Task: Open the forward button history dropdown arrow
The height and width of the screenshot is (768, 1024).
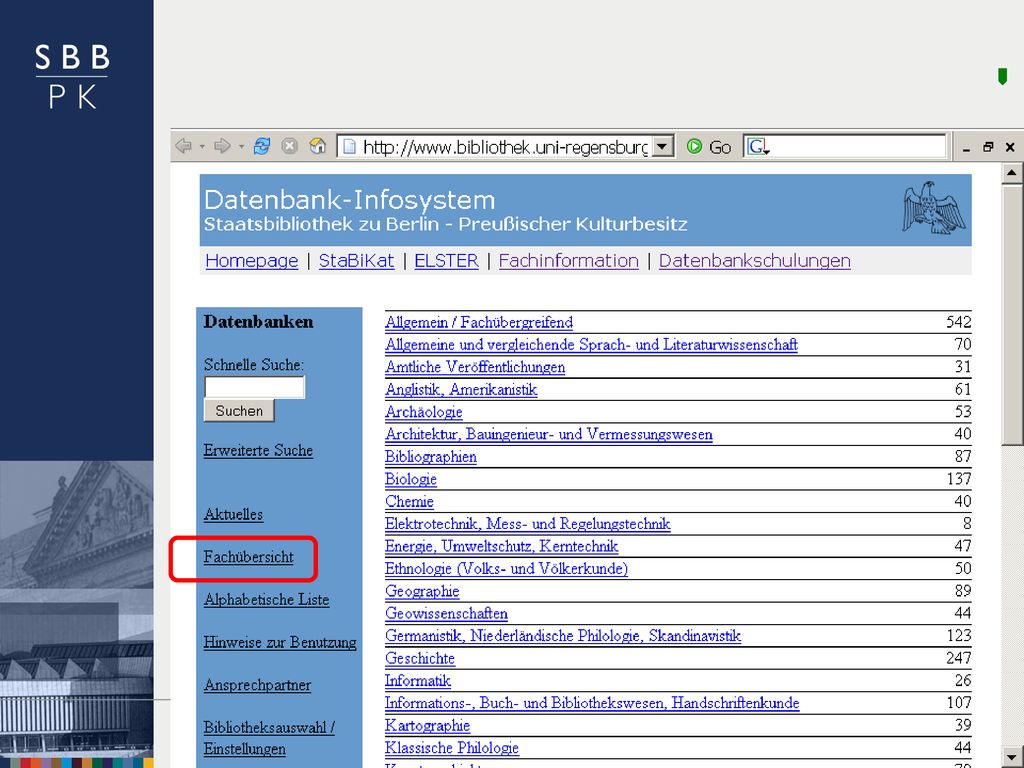Action: pos(241,146)
